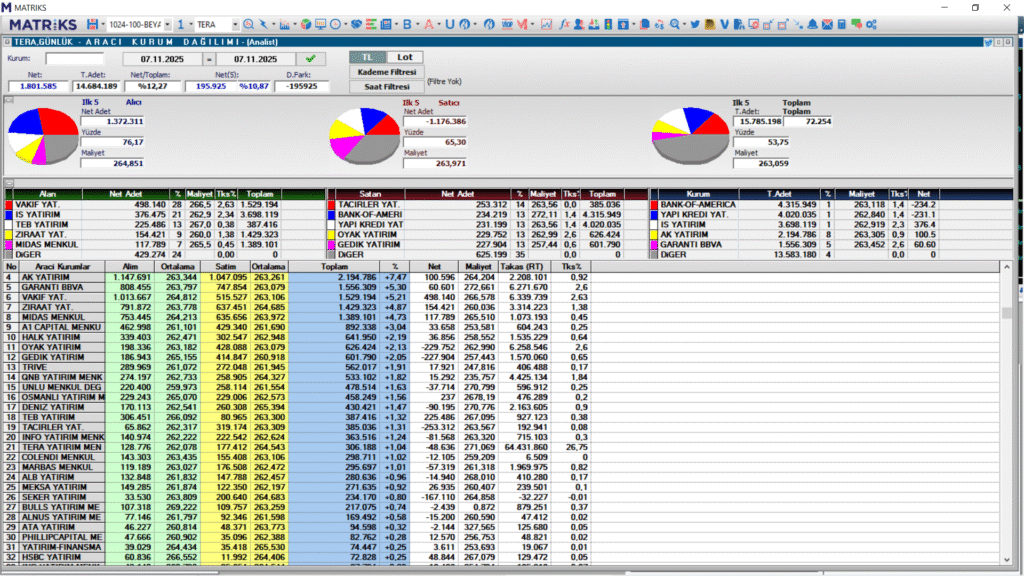Click the zoom magnifier icon near Twitter
1024x576 pixels.
(x=675, y=24)
